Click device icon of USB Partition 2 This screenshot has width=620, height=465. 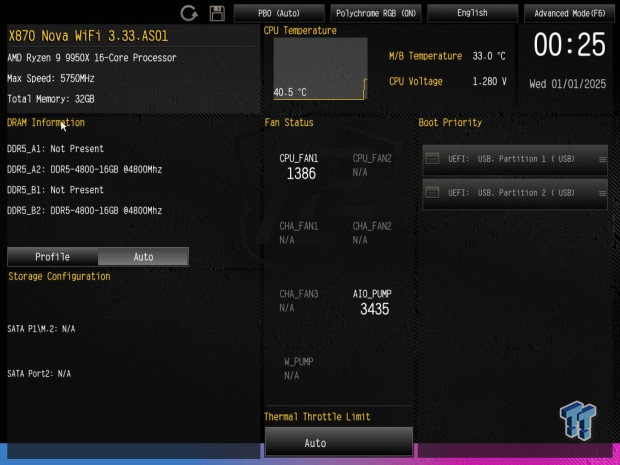click(432, 193)
